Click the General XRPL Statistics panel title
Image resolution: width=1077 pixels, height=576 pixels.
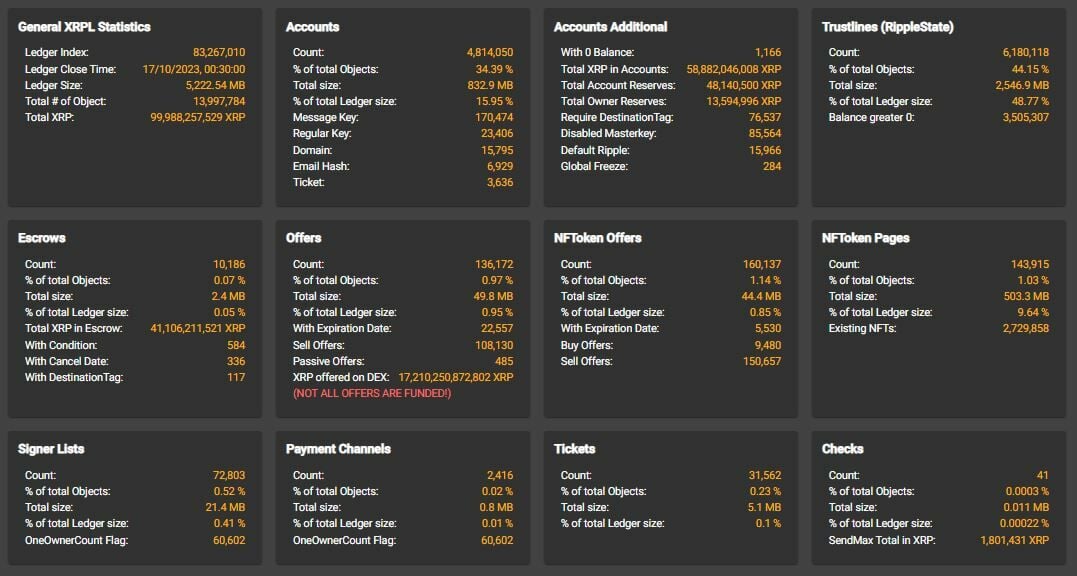tap(84, 27)
